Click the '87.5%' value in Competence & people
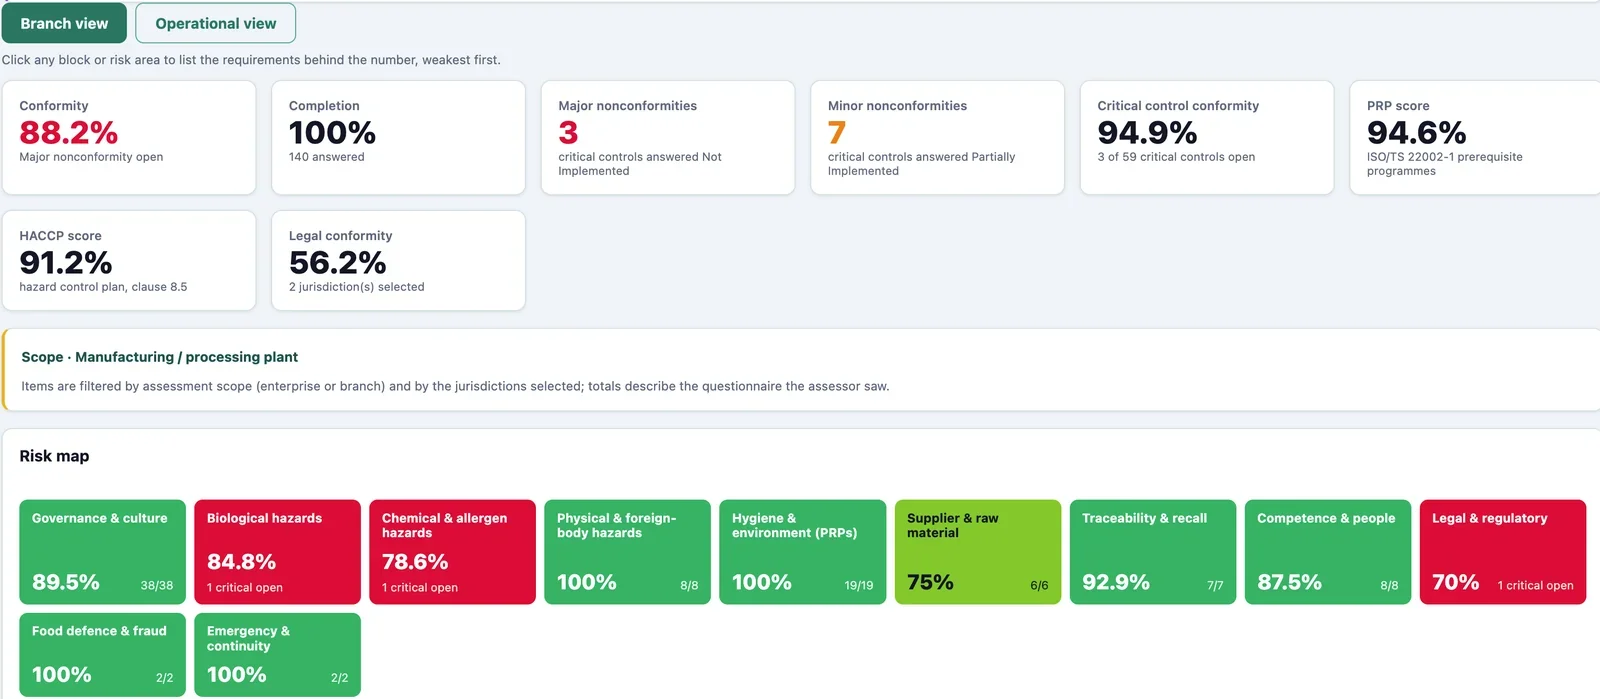This screenshot has height=699, width=1600. pos(1289,582)
